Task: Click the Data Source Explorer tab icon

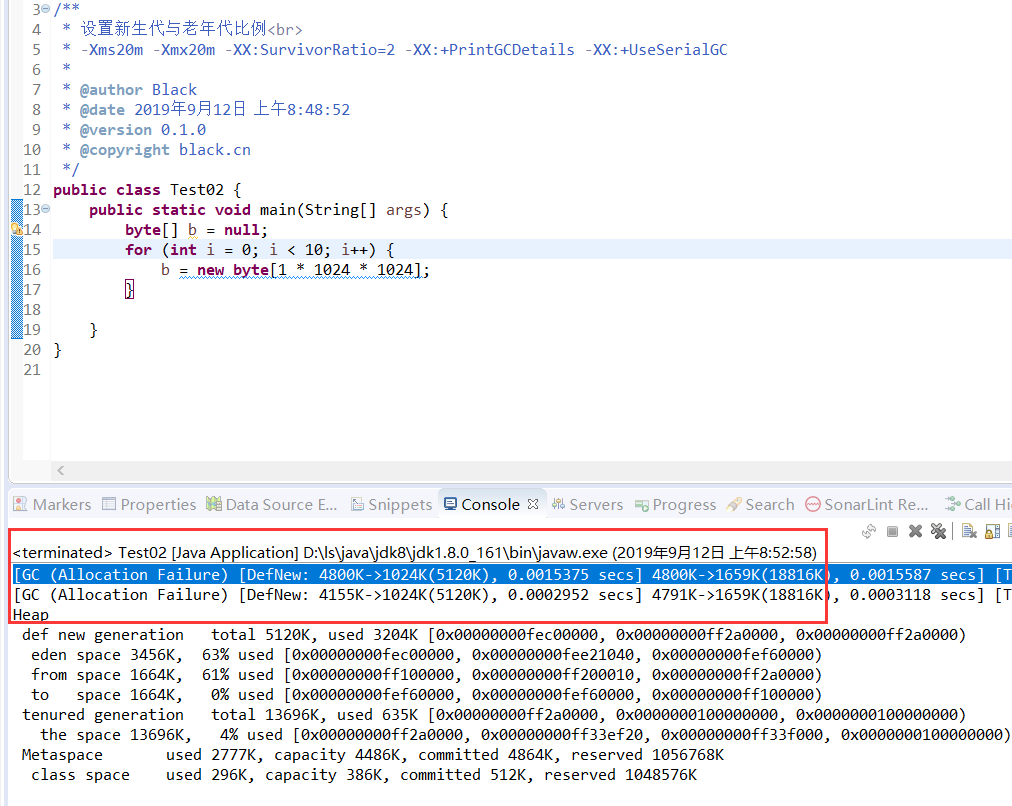Action: [x=214, y=503]
